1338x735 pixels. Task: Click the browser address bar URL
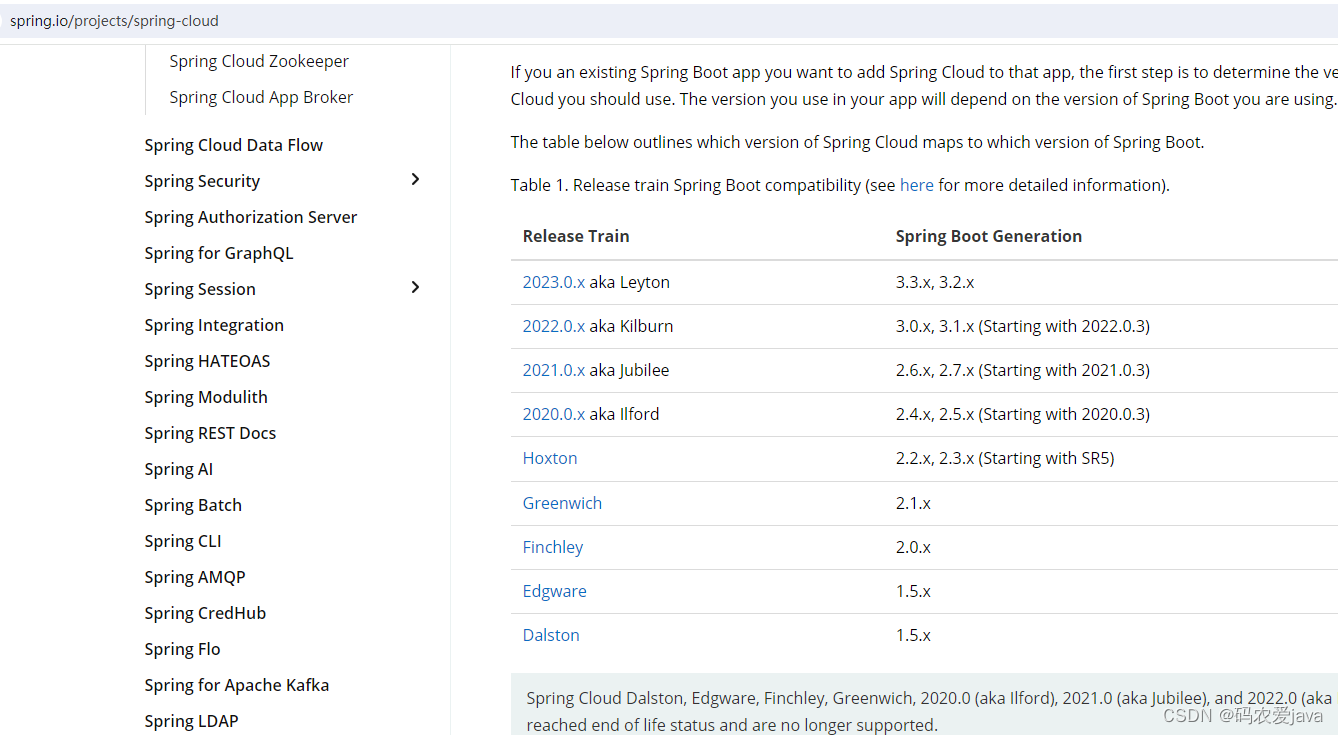[114, 21]
